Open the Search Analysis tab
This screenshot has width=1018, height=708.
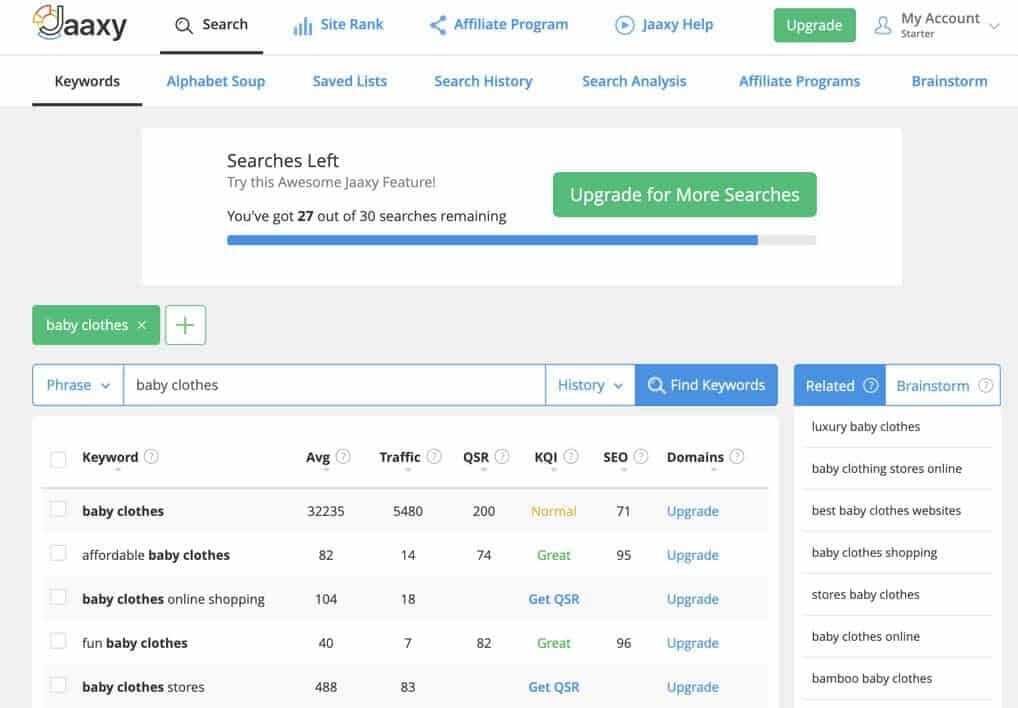click(x=634, y=81)
